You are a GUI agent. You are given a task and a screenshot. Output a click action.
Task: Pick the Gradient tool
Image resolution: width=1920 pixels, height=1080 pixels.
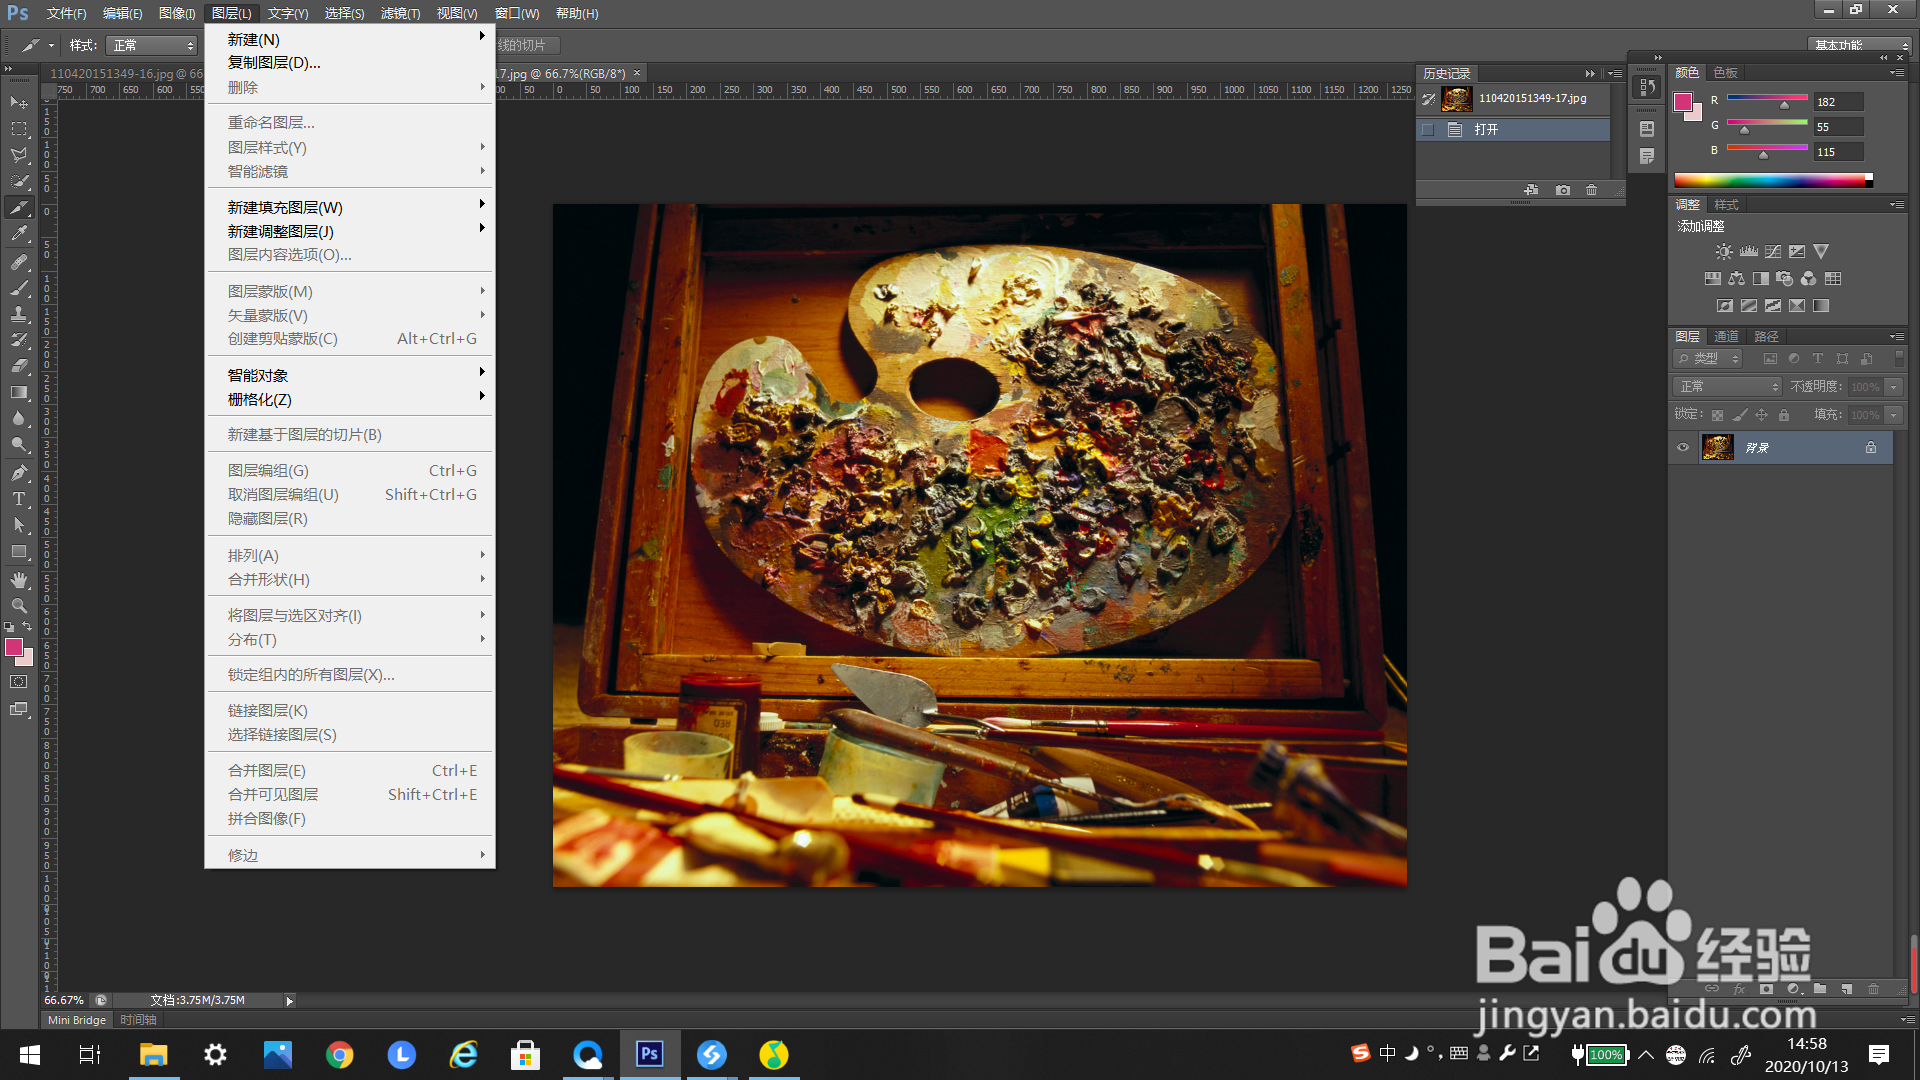[19, 392]
